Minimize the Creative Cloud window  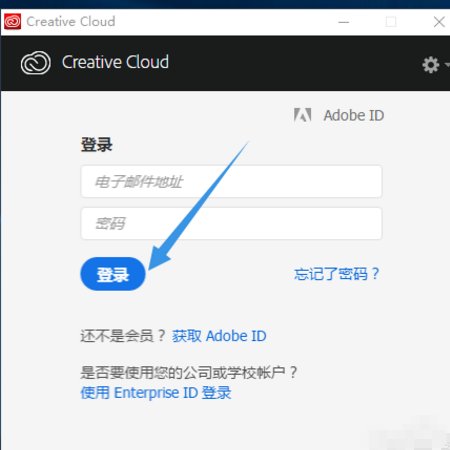344,22
